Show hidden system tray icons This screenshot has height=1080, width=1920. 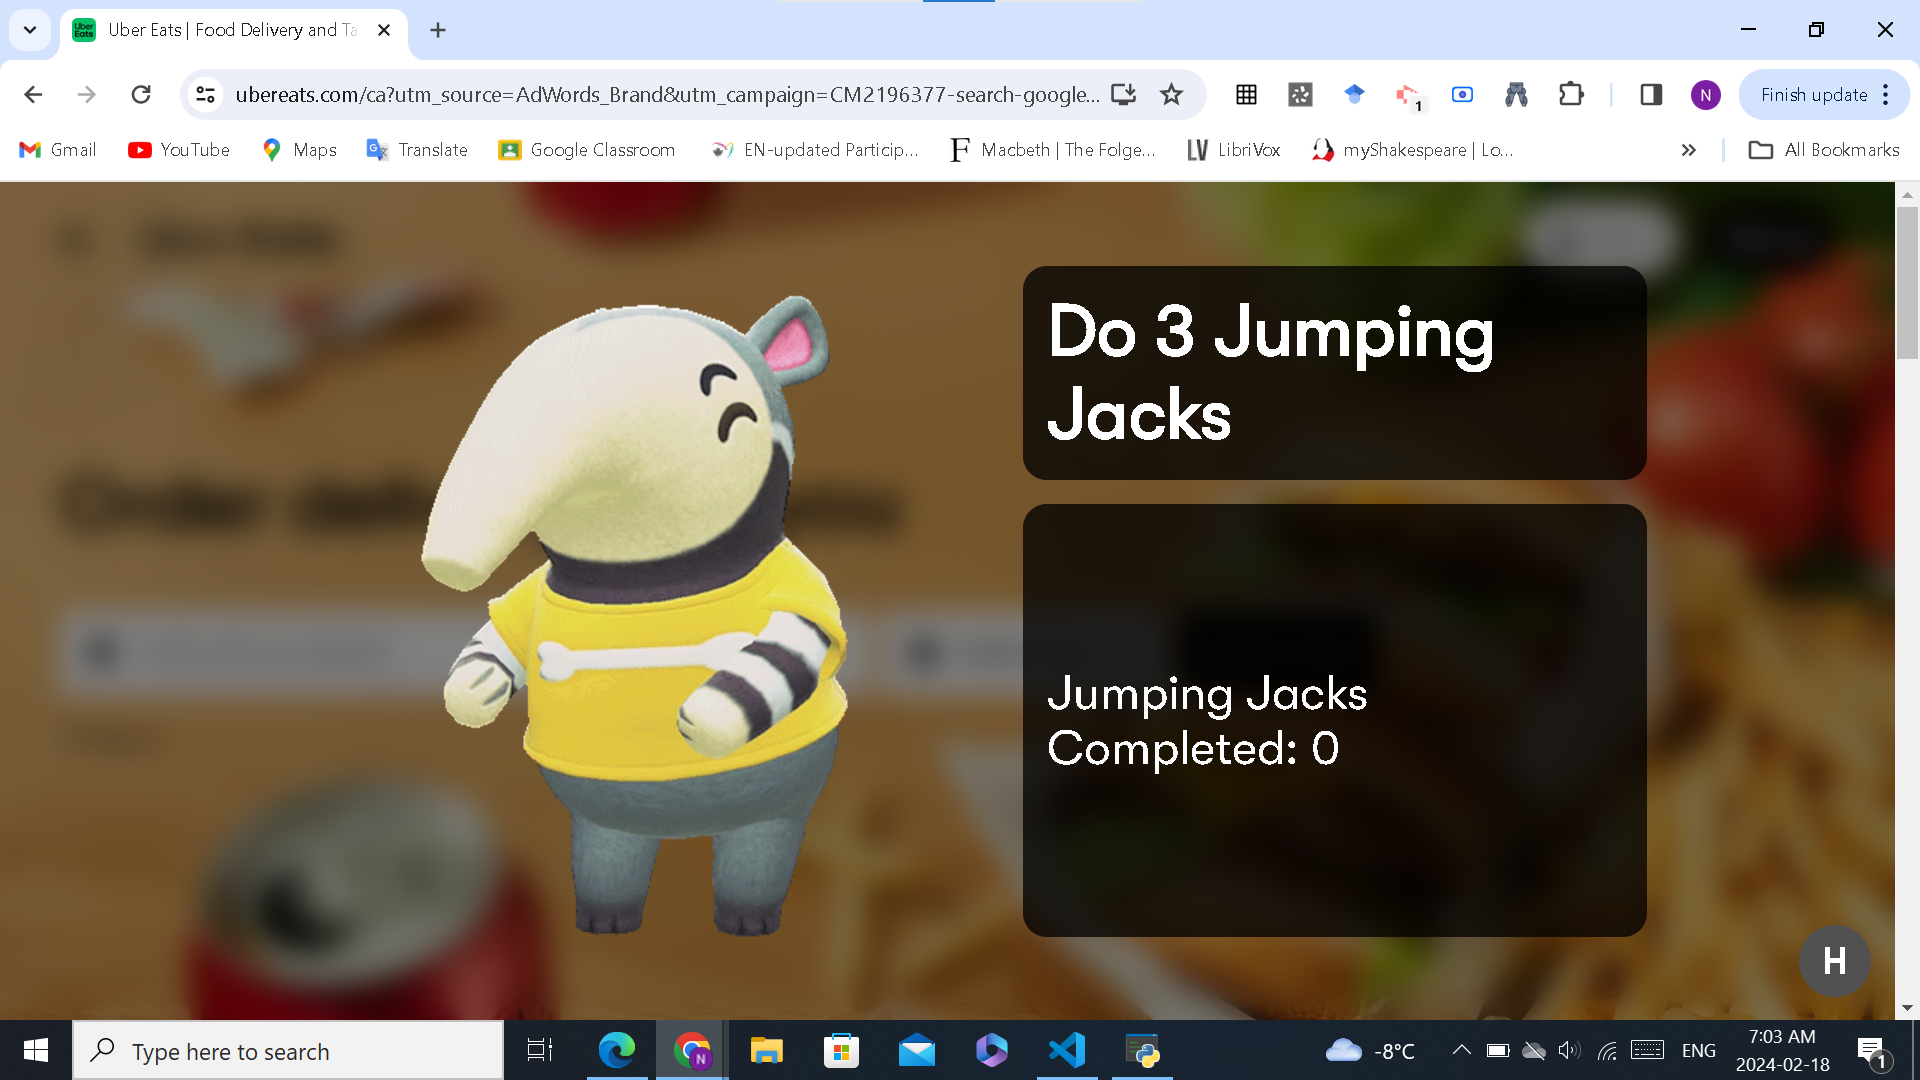1461,1050
